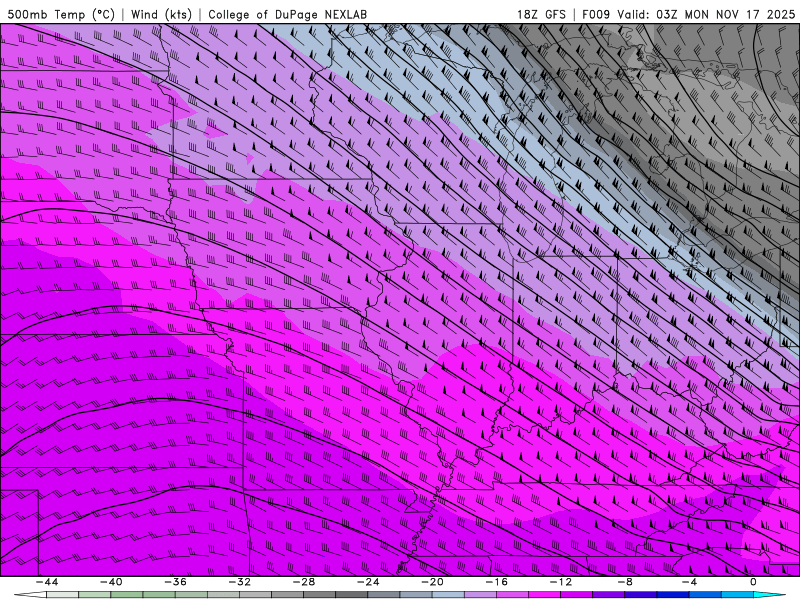
Task: Click the -24 colorbar label
Action: 368,582
